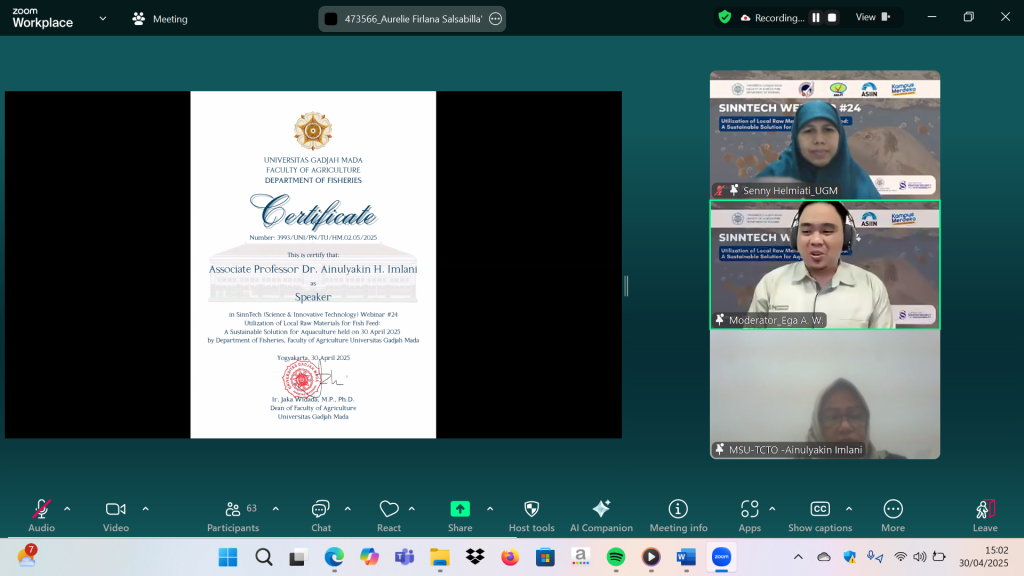
Task: Open Microsoft Store from taskbar
Action: [545, 557]
